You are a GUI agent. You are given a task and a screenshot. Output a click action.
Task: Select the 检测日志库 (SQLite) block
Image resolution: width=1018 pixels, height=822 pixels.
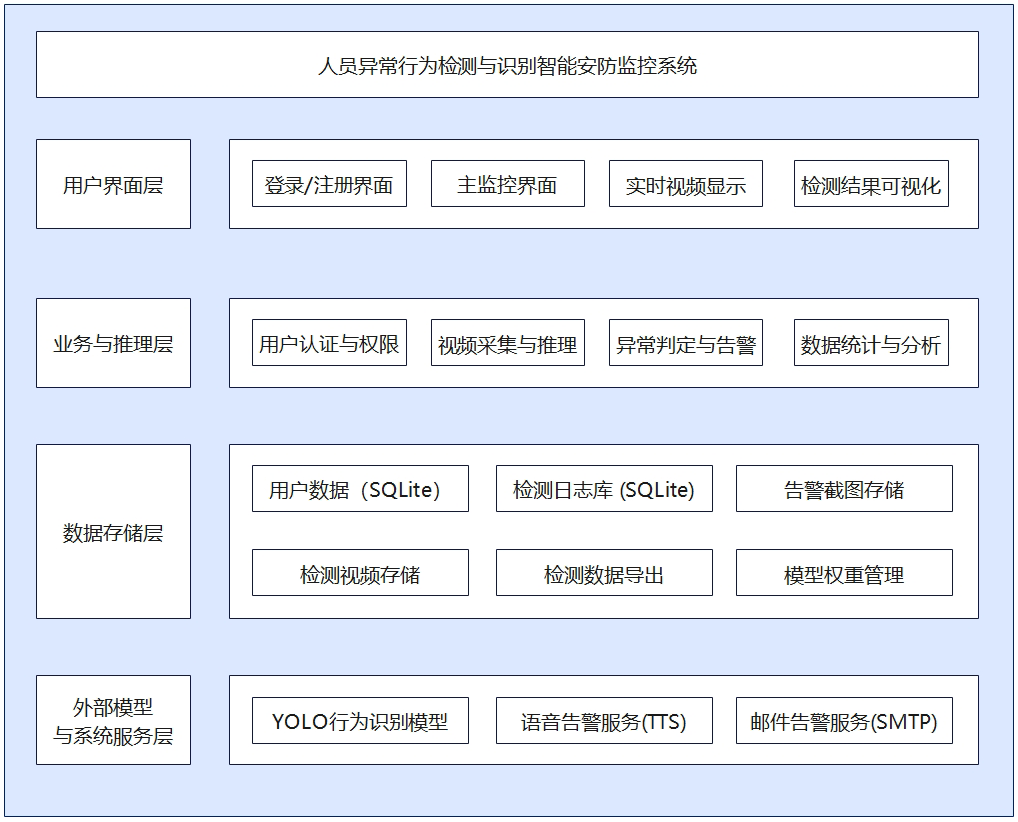click(x=604, y=489)
